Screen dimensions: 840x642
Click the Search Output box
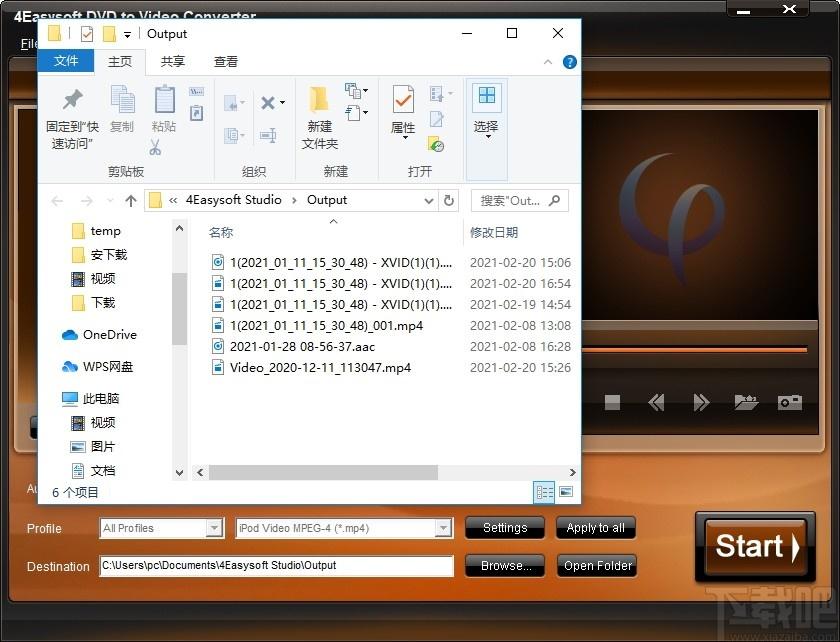click(x=520, y=200)
